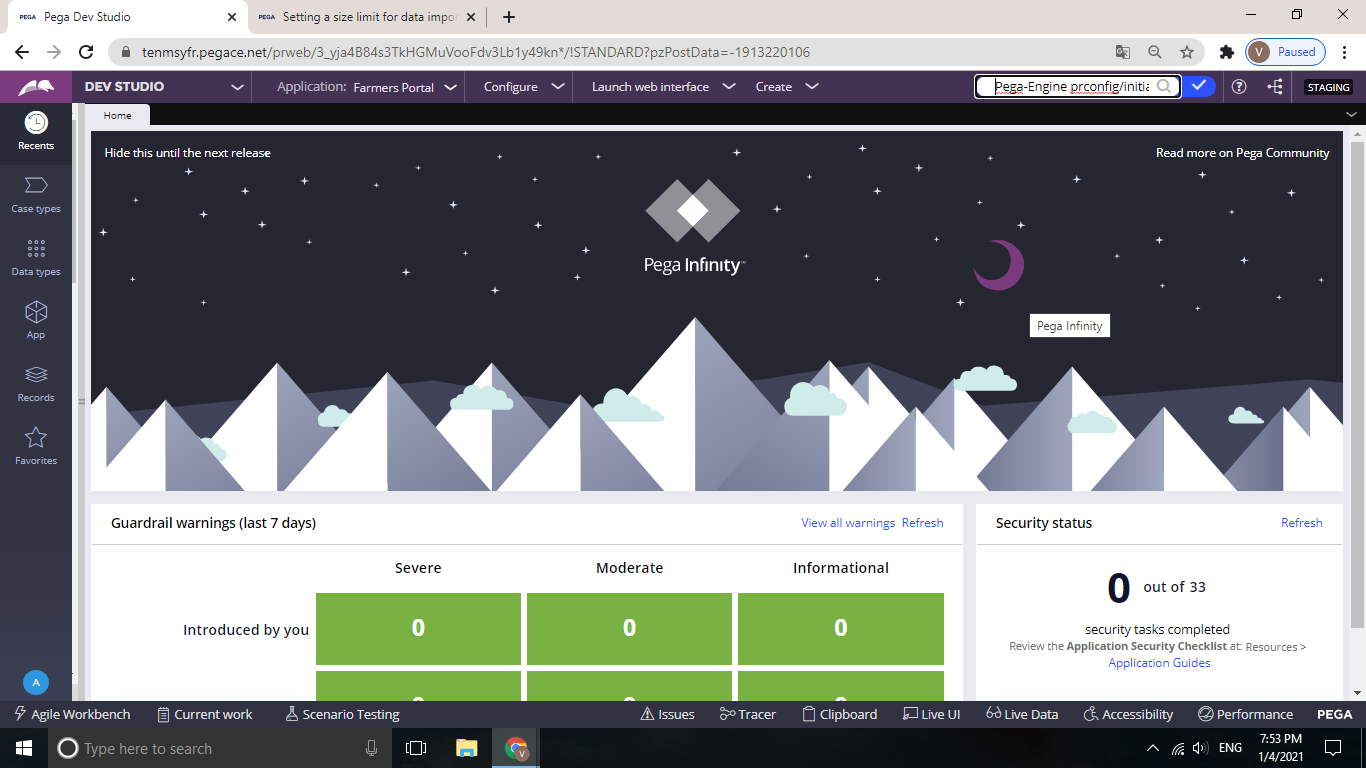The image size is (1366, 768).
Task: Open Favorites in sidebar
Action: click(36, 446)
